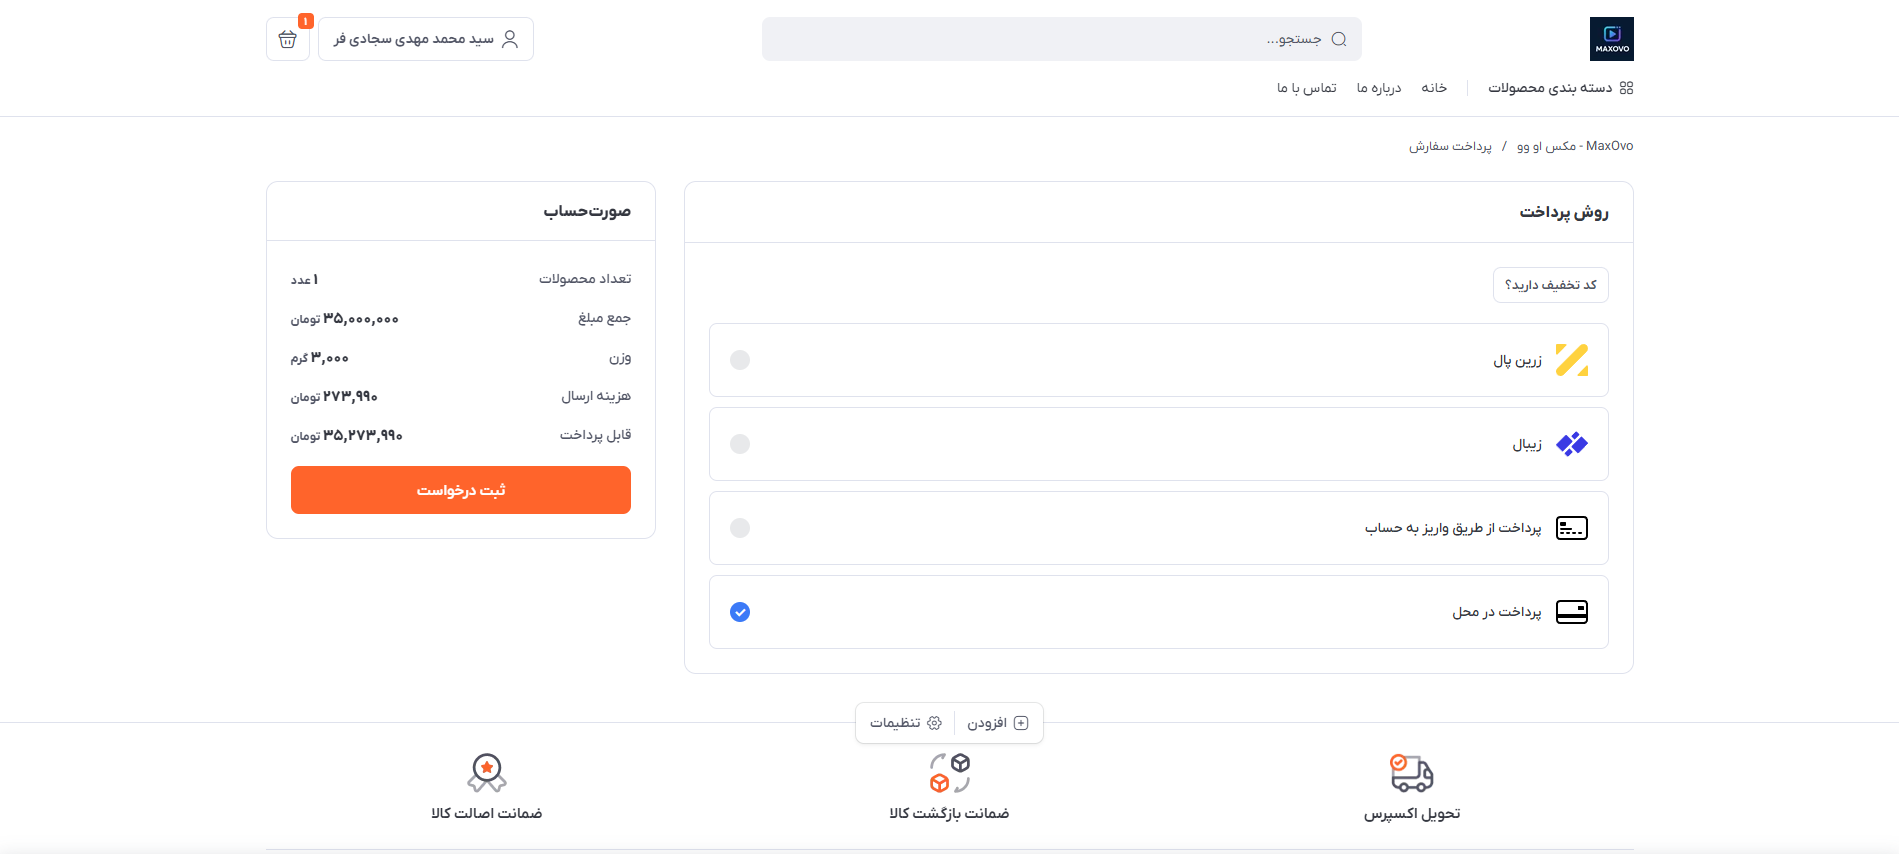Click the search magnifier icon
The height and width of the screenshot is (854, 1899).
pos(1339,39)
